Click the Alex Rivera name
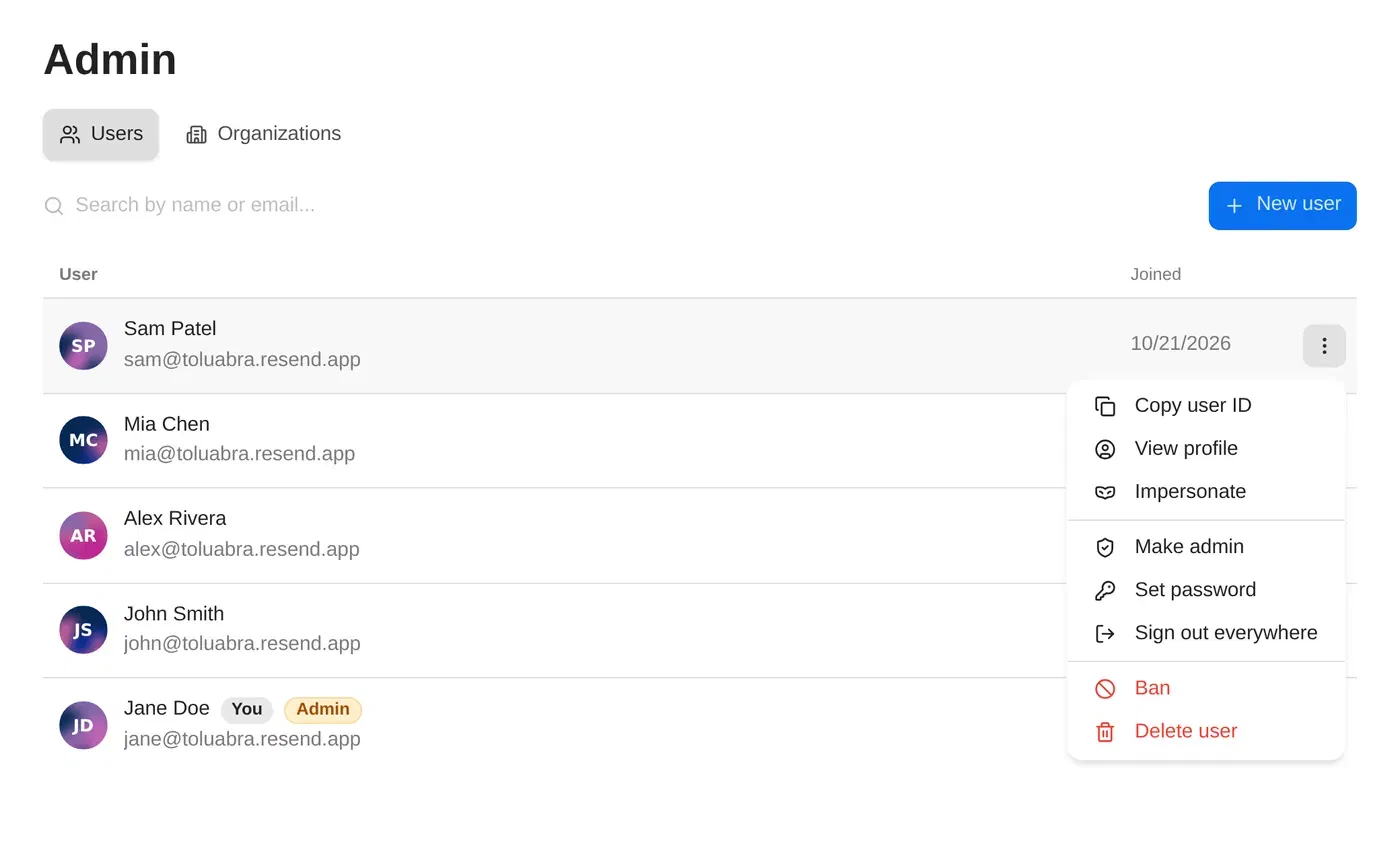 tap(175, 518)
